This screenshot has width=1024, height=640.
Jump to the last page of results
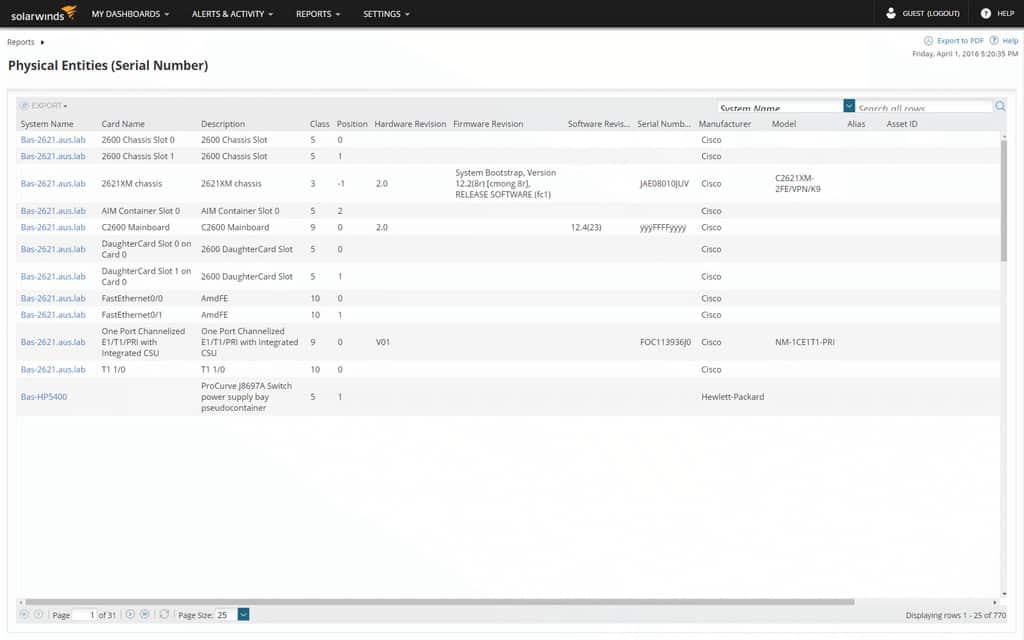click(142, 614)
